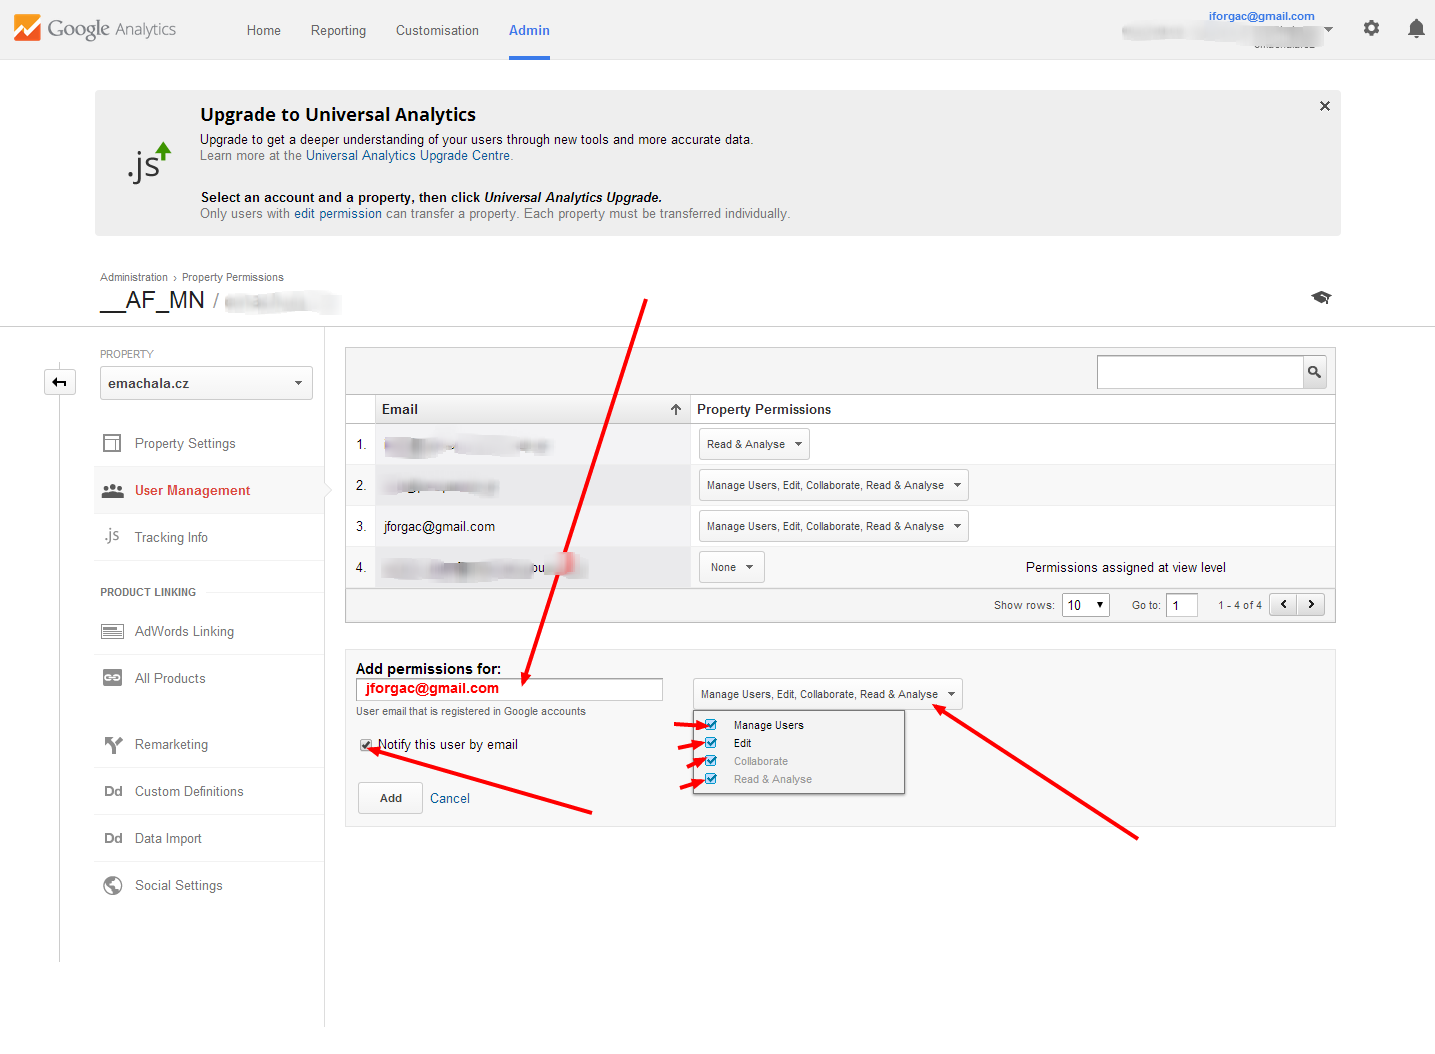Viewport: 1435px width, 1054px height.
Task: Open Social Settings in sidebar
Action: pyautogui.click(x=178, y=885)
